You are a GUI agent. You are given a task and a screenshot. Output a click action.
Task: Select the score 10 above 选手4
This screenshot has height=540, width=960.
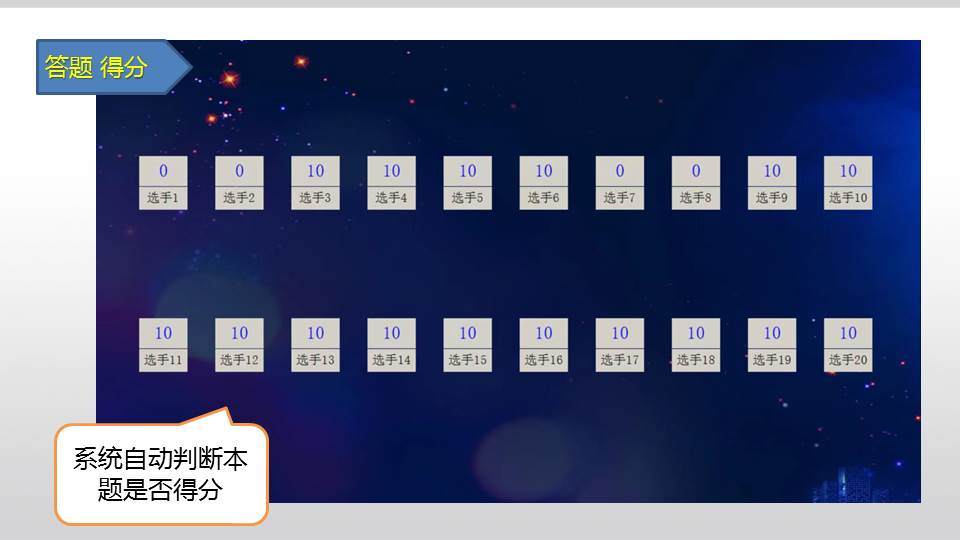pyautogui.click(x=391, y=171)
